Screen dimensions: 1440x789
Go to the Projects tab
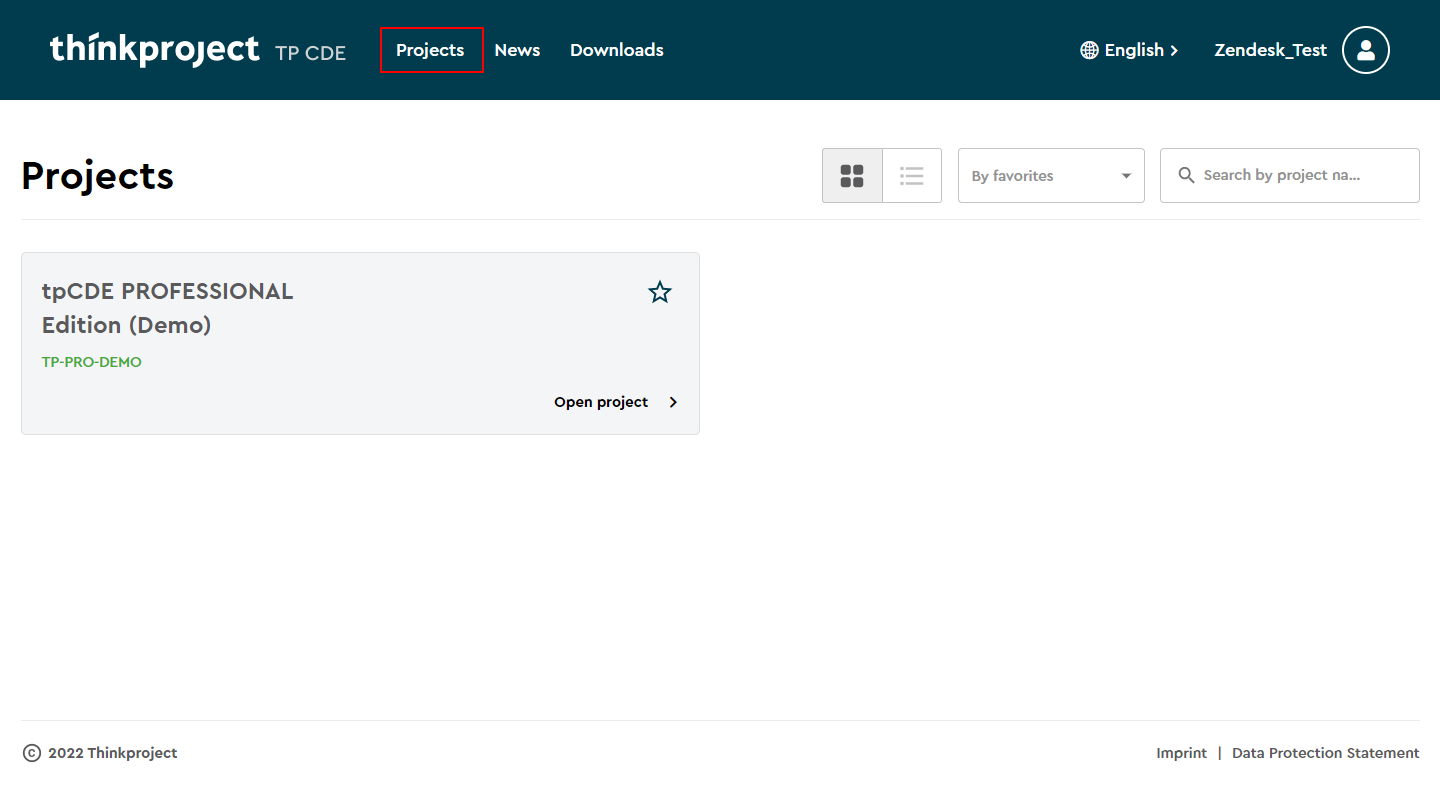tap(430, 50)
